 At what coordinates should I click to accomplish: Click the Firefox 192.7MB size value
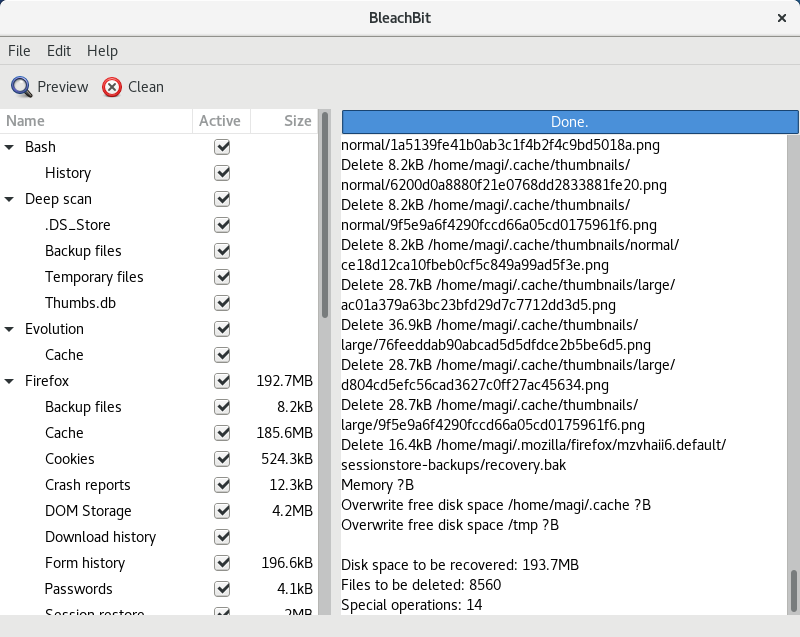coord(285,381)
